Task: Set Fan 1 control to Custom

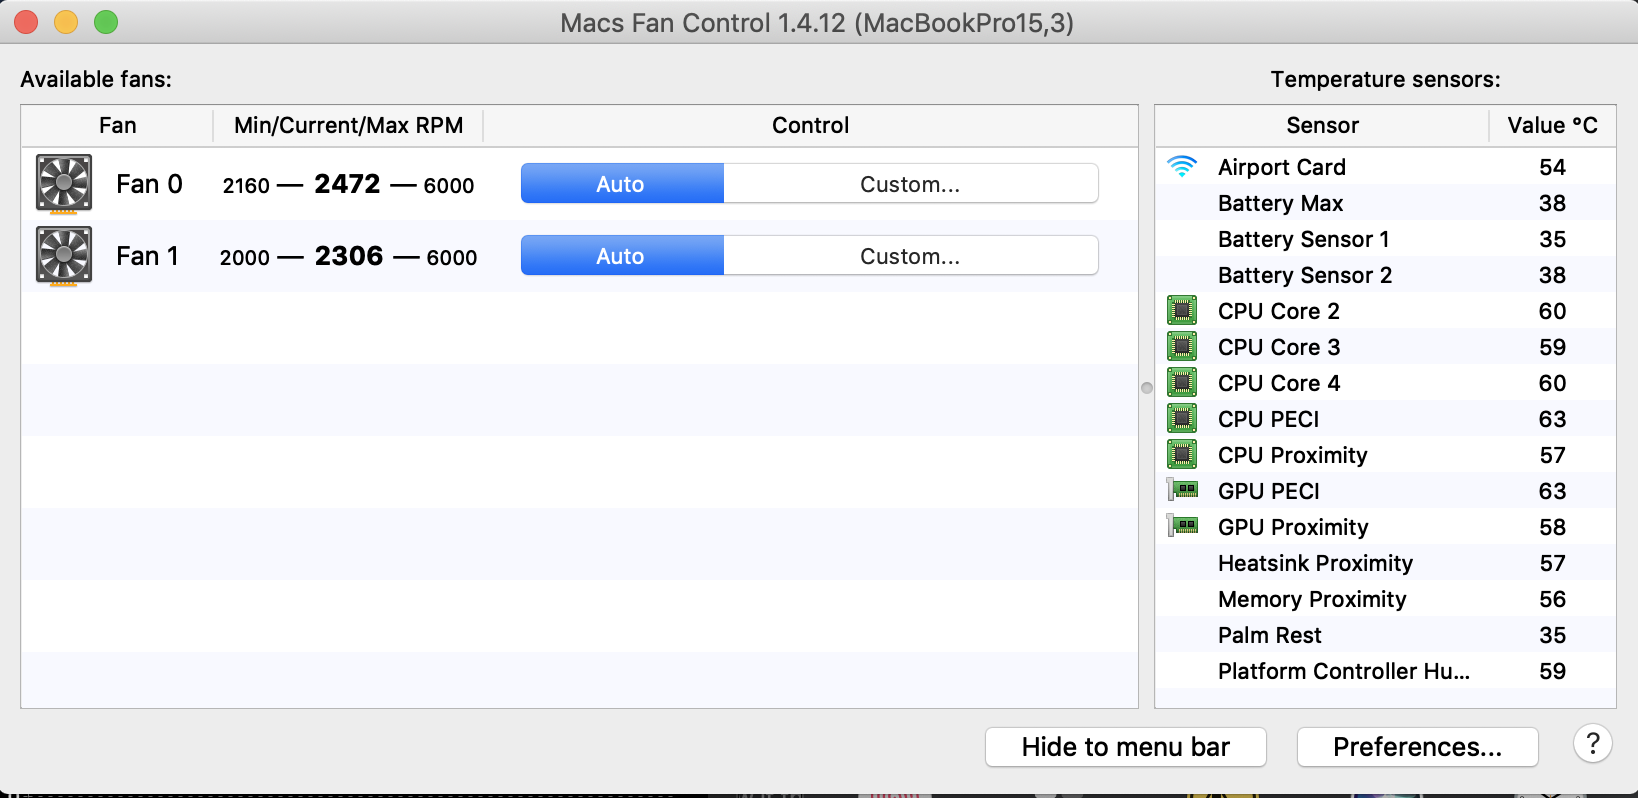Action: (910, 256)
